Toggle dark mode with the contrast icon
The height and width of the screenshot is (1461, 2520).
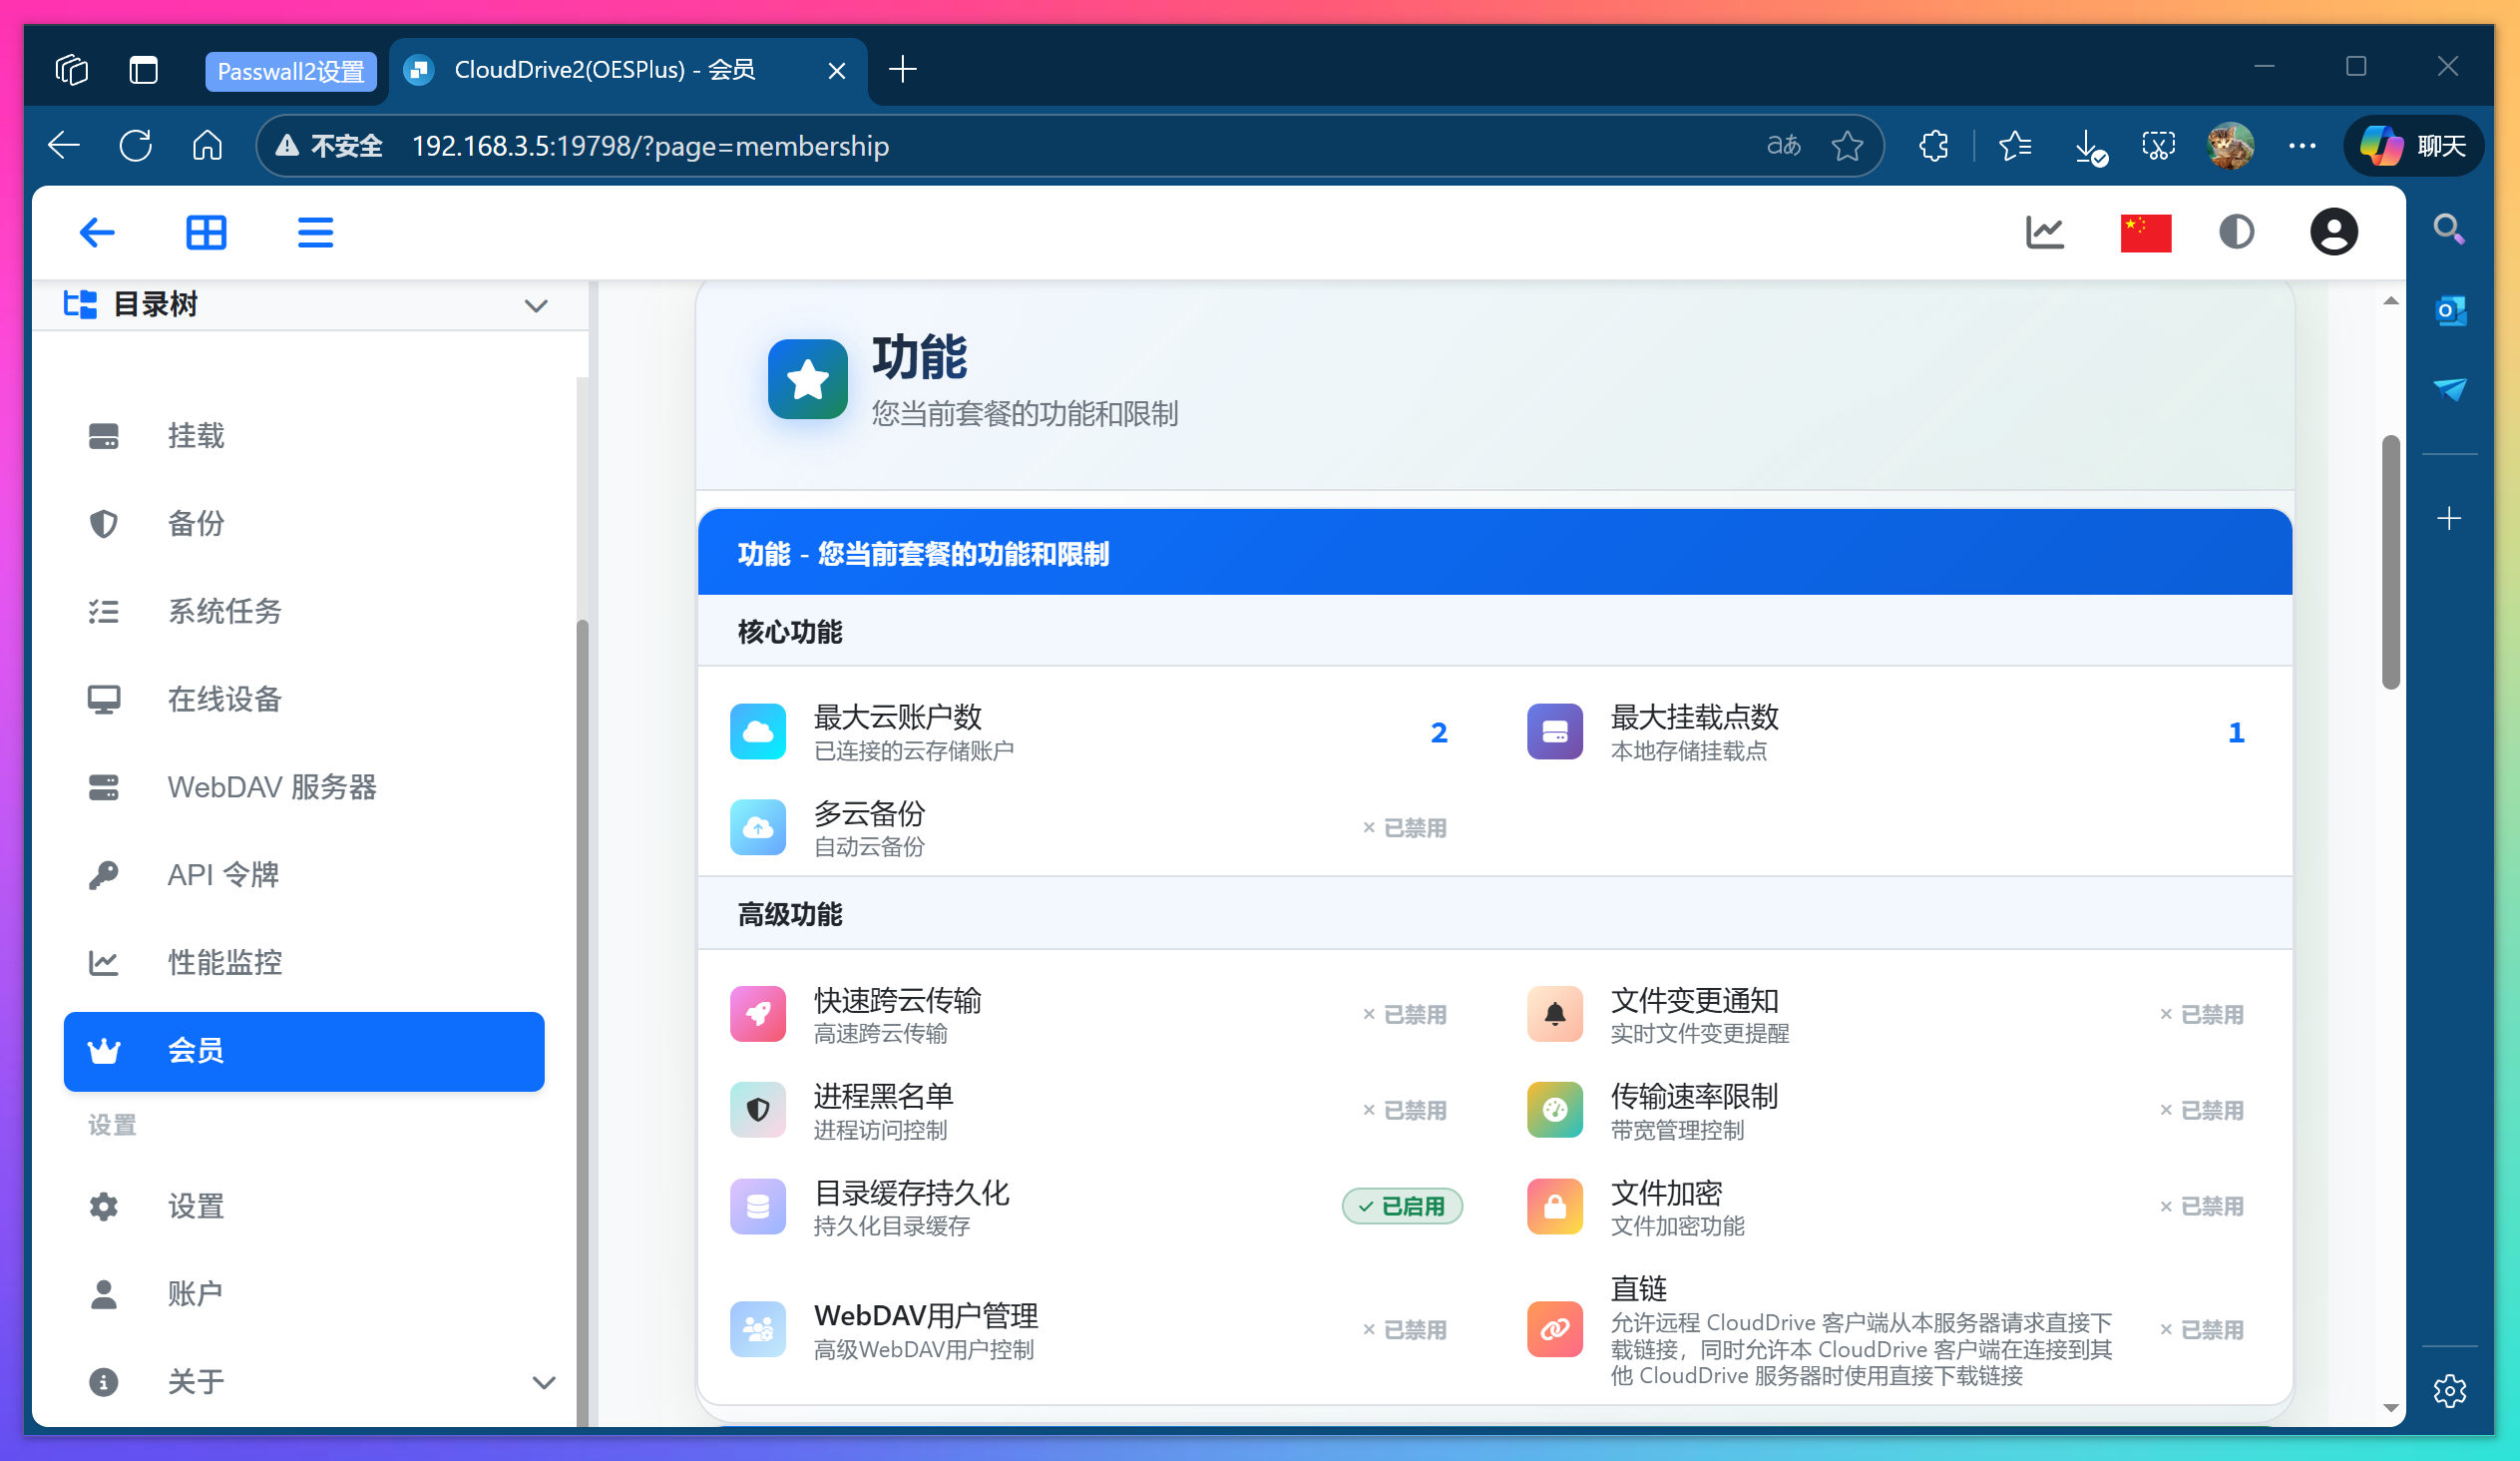pyautogui.click(x=2237, y=231)
